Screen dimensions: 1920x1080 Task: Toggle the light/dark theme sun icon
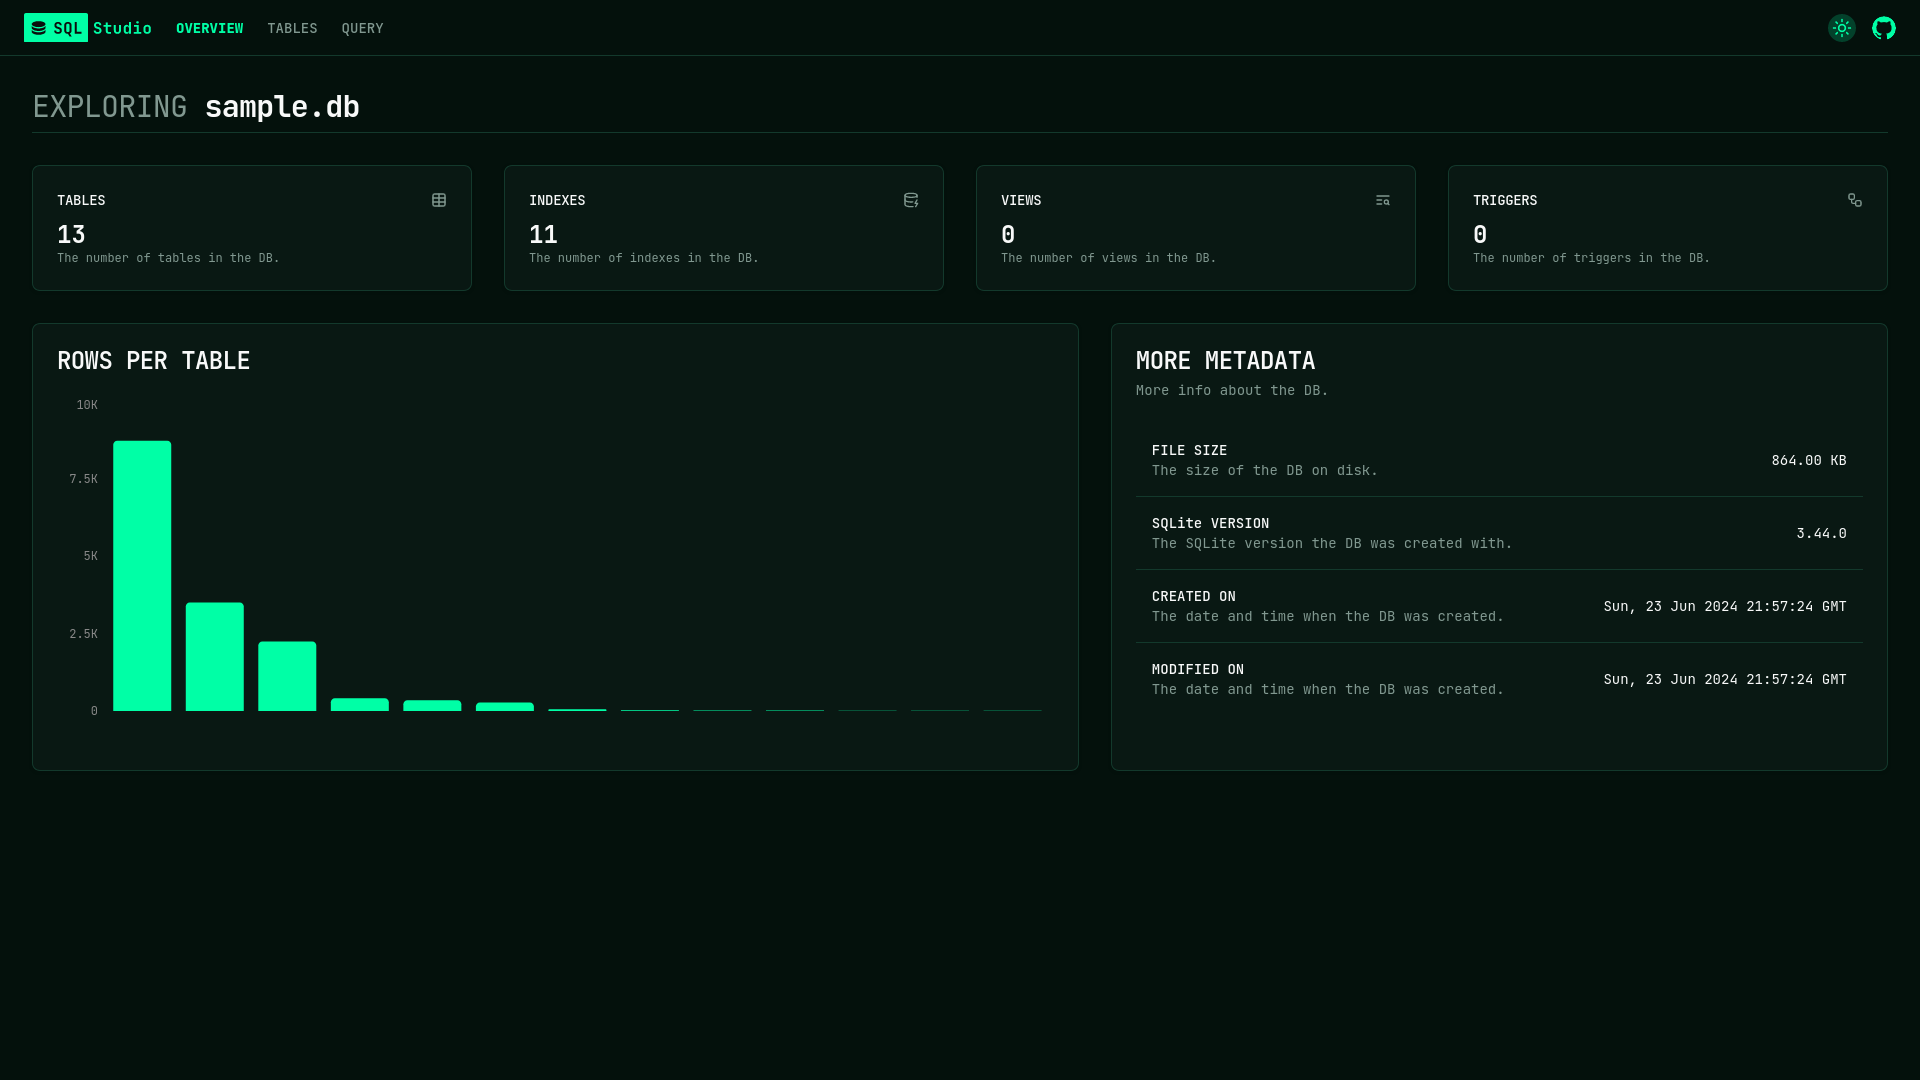tap(1841, 28)
